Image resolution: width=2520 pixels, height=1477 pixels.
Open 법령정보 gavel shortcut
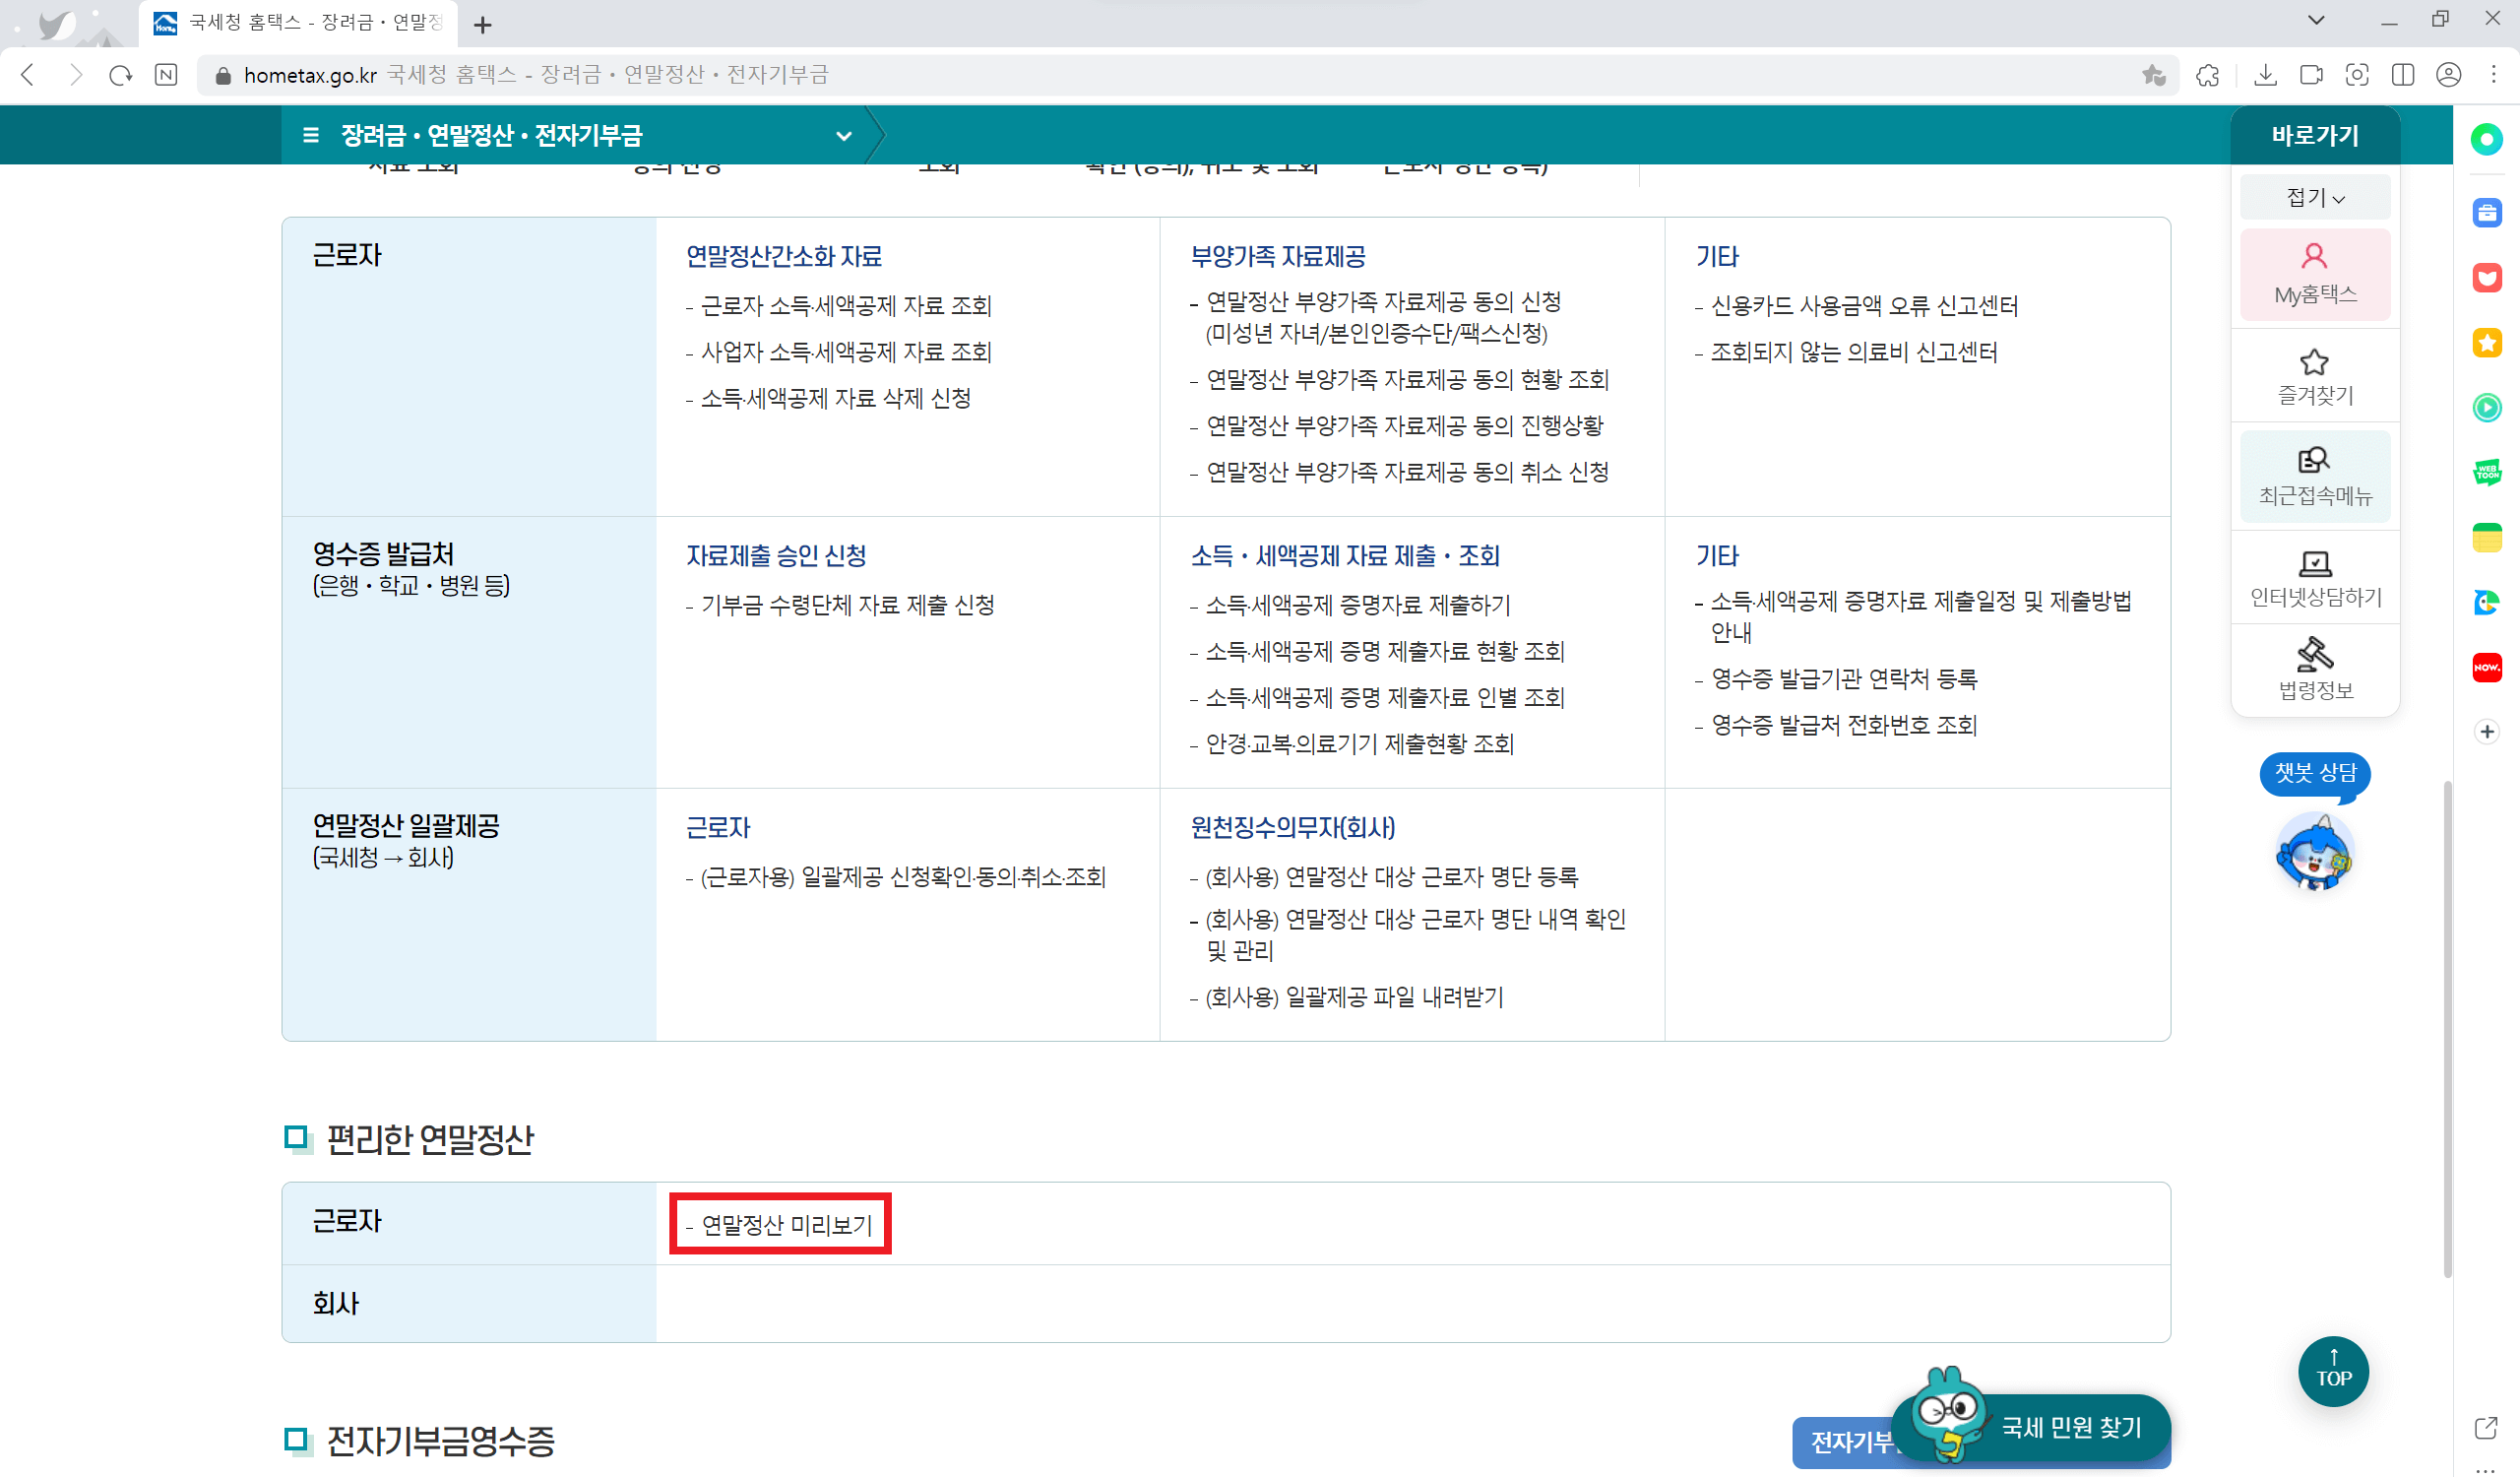(x=2314, y=669)
